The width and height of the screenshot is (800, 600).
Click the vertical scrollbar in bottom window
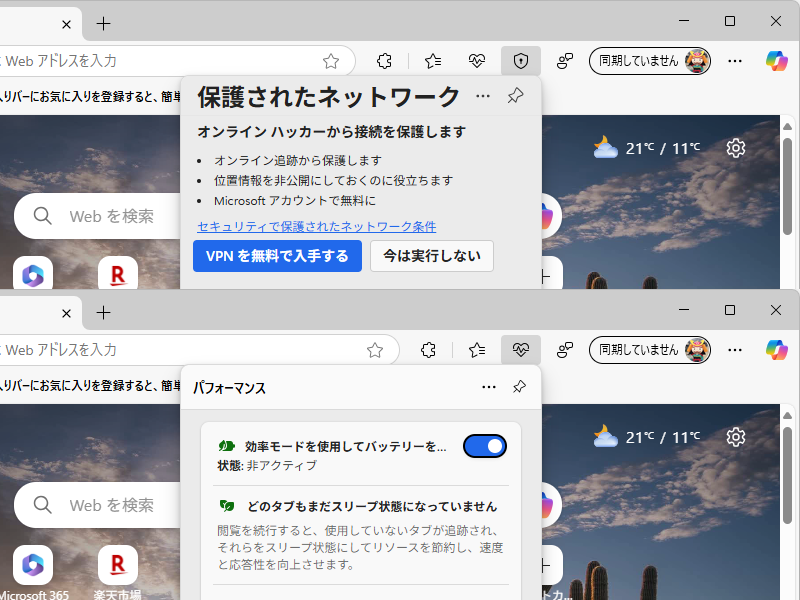pos(787,477)
